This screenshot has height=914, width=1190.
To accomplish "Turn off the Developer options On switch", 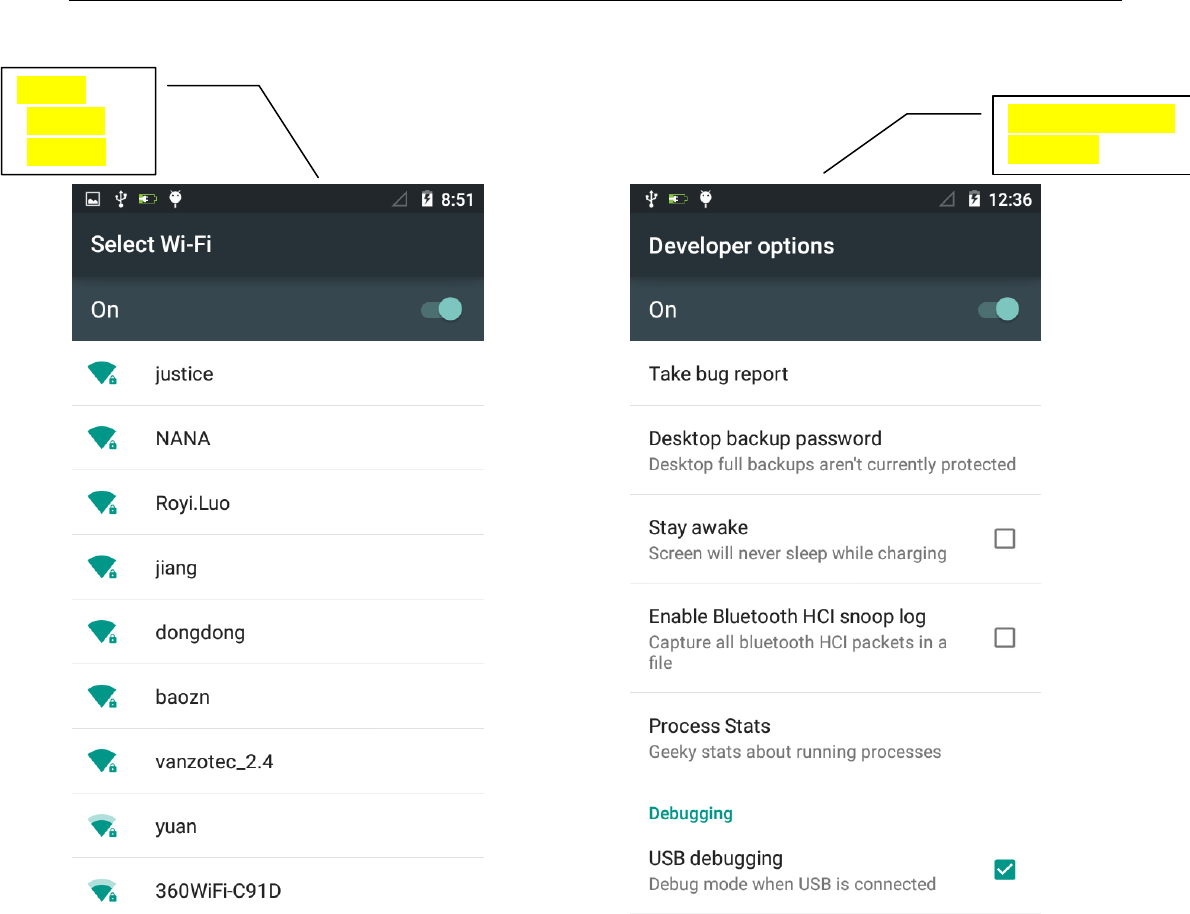I will point(999,309).
